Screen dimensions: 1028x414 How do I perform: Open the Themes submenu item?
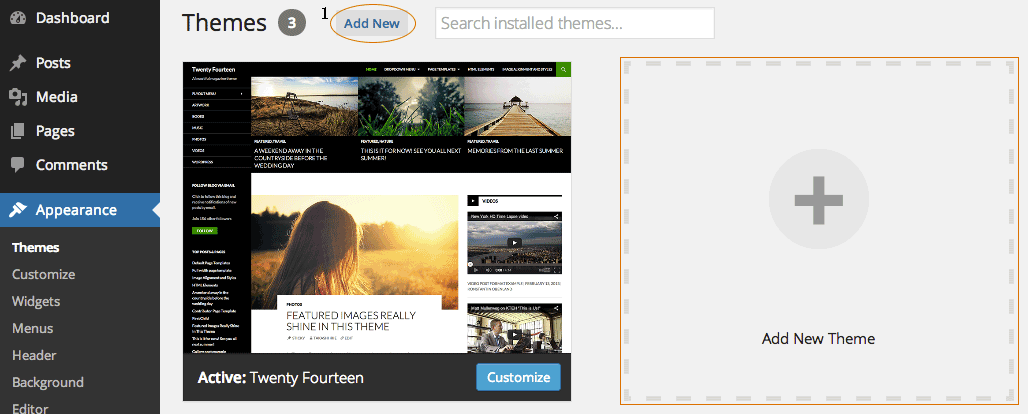click(35, 247)
